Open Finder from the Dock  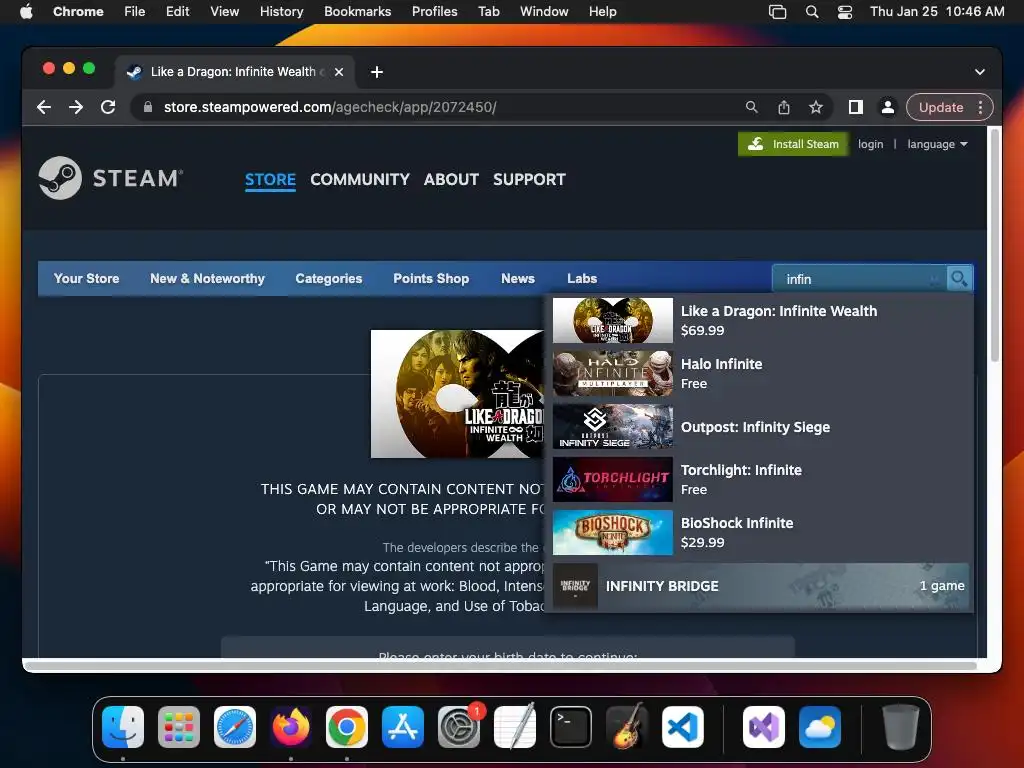[123, 726]
